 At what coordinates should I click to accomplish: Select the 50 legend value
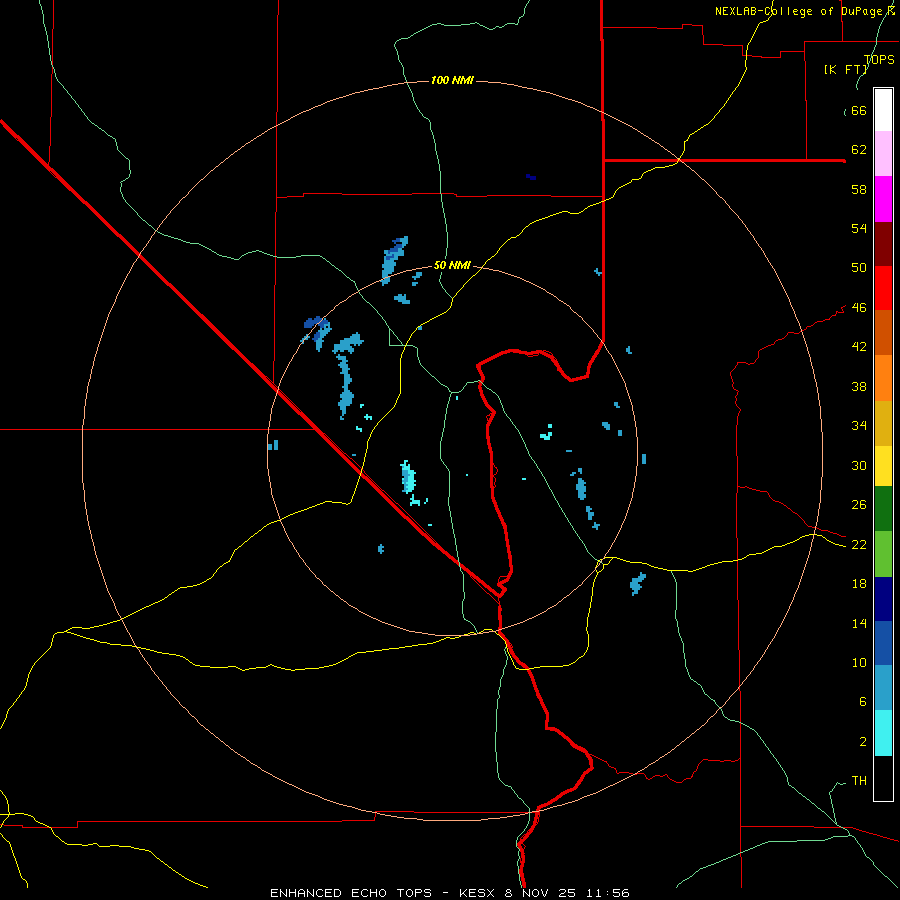point(859,267)
